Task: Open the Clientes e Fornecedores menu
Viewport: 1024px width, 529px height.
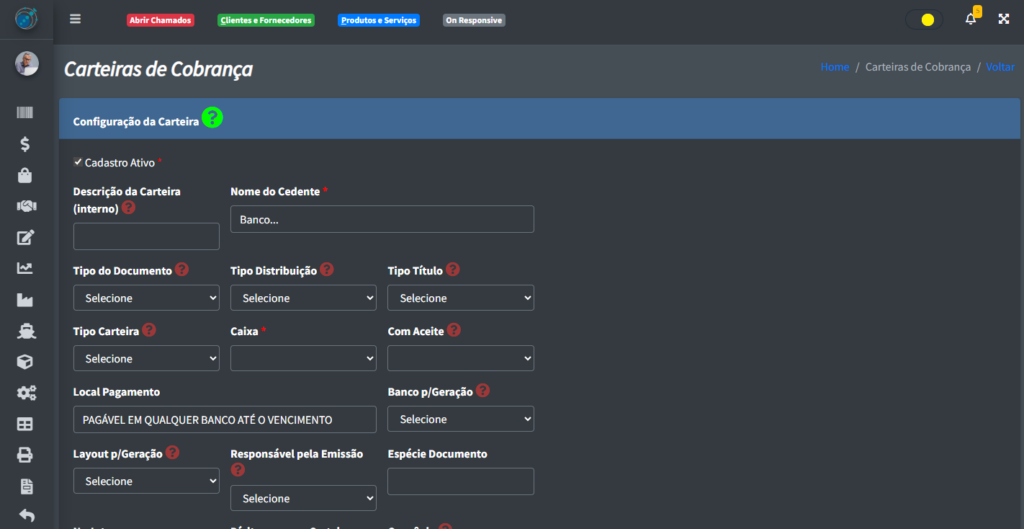Action: [x=266, y=20]
